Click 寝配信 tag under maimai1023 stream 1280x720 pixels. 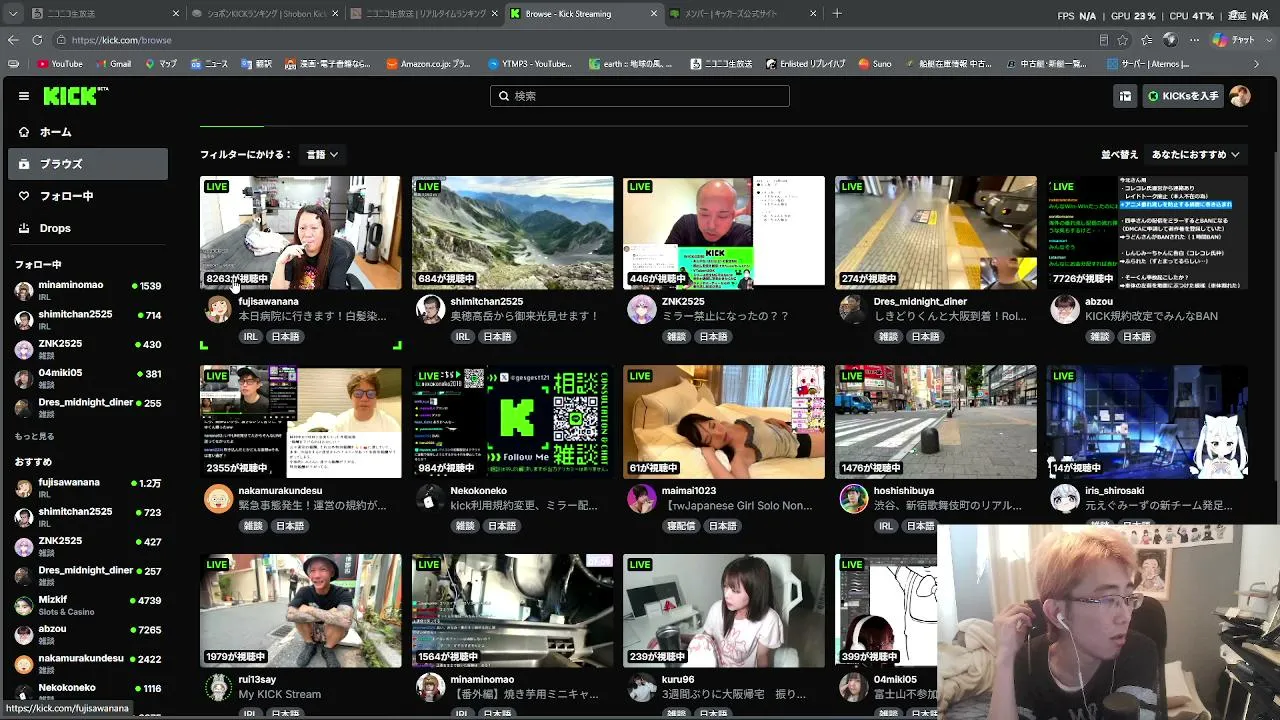[x=681, y=526]
